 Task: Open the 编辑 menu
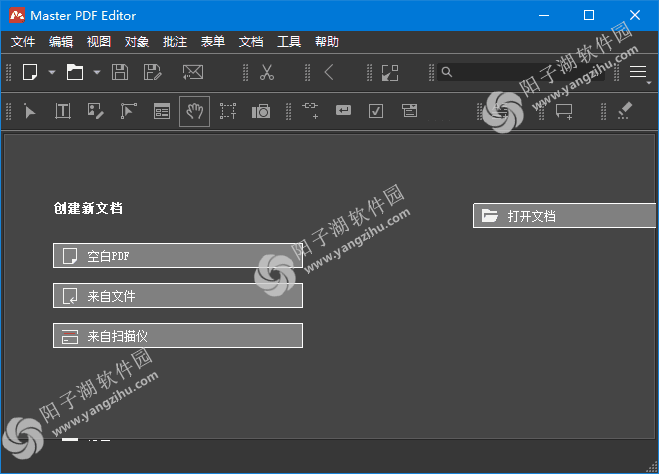(x=61, y=42)
